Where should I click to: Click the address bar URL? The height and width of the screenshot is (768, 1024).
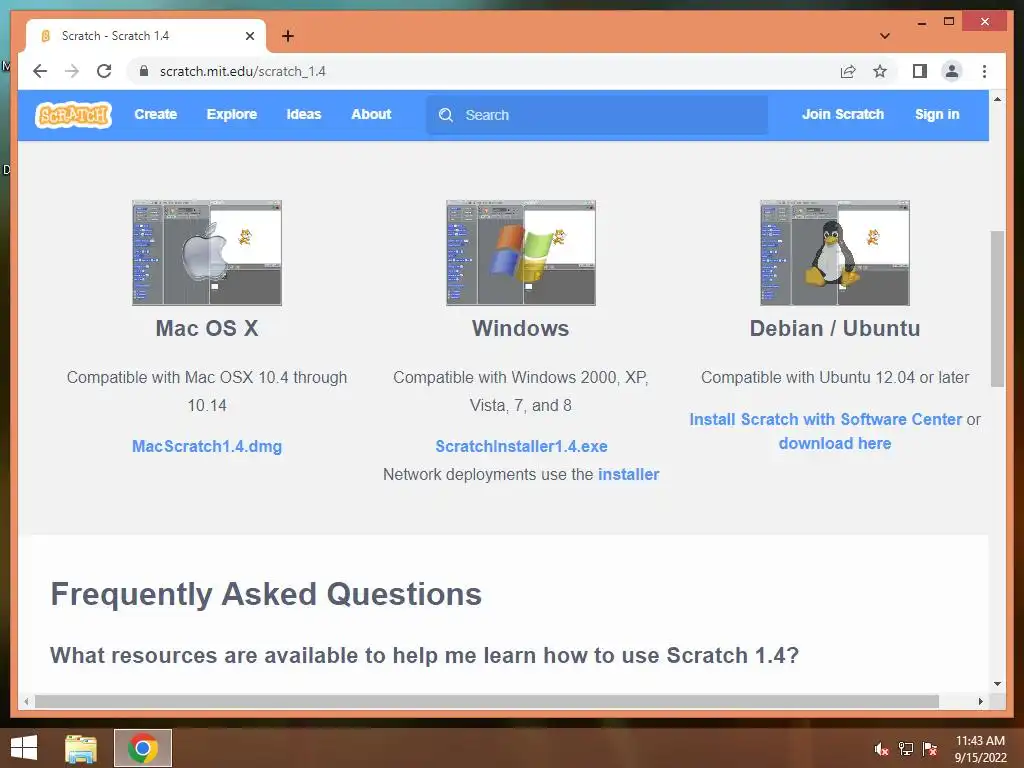click(242, 71)
